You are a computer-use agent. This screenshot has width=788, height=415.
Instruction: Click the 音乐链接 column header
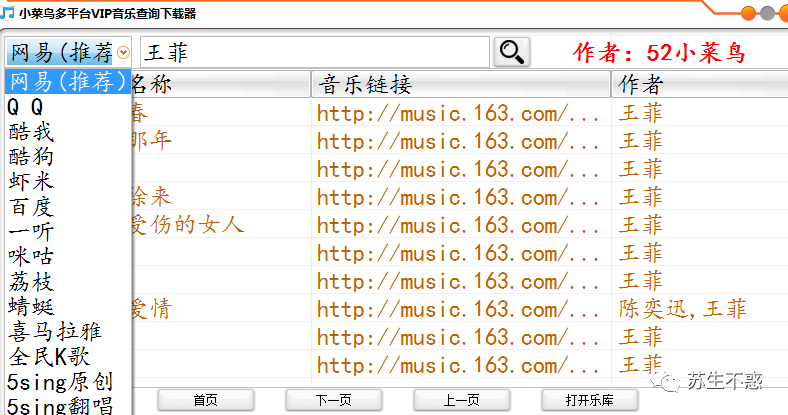tap(461, 84)
